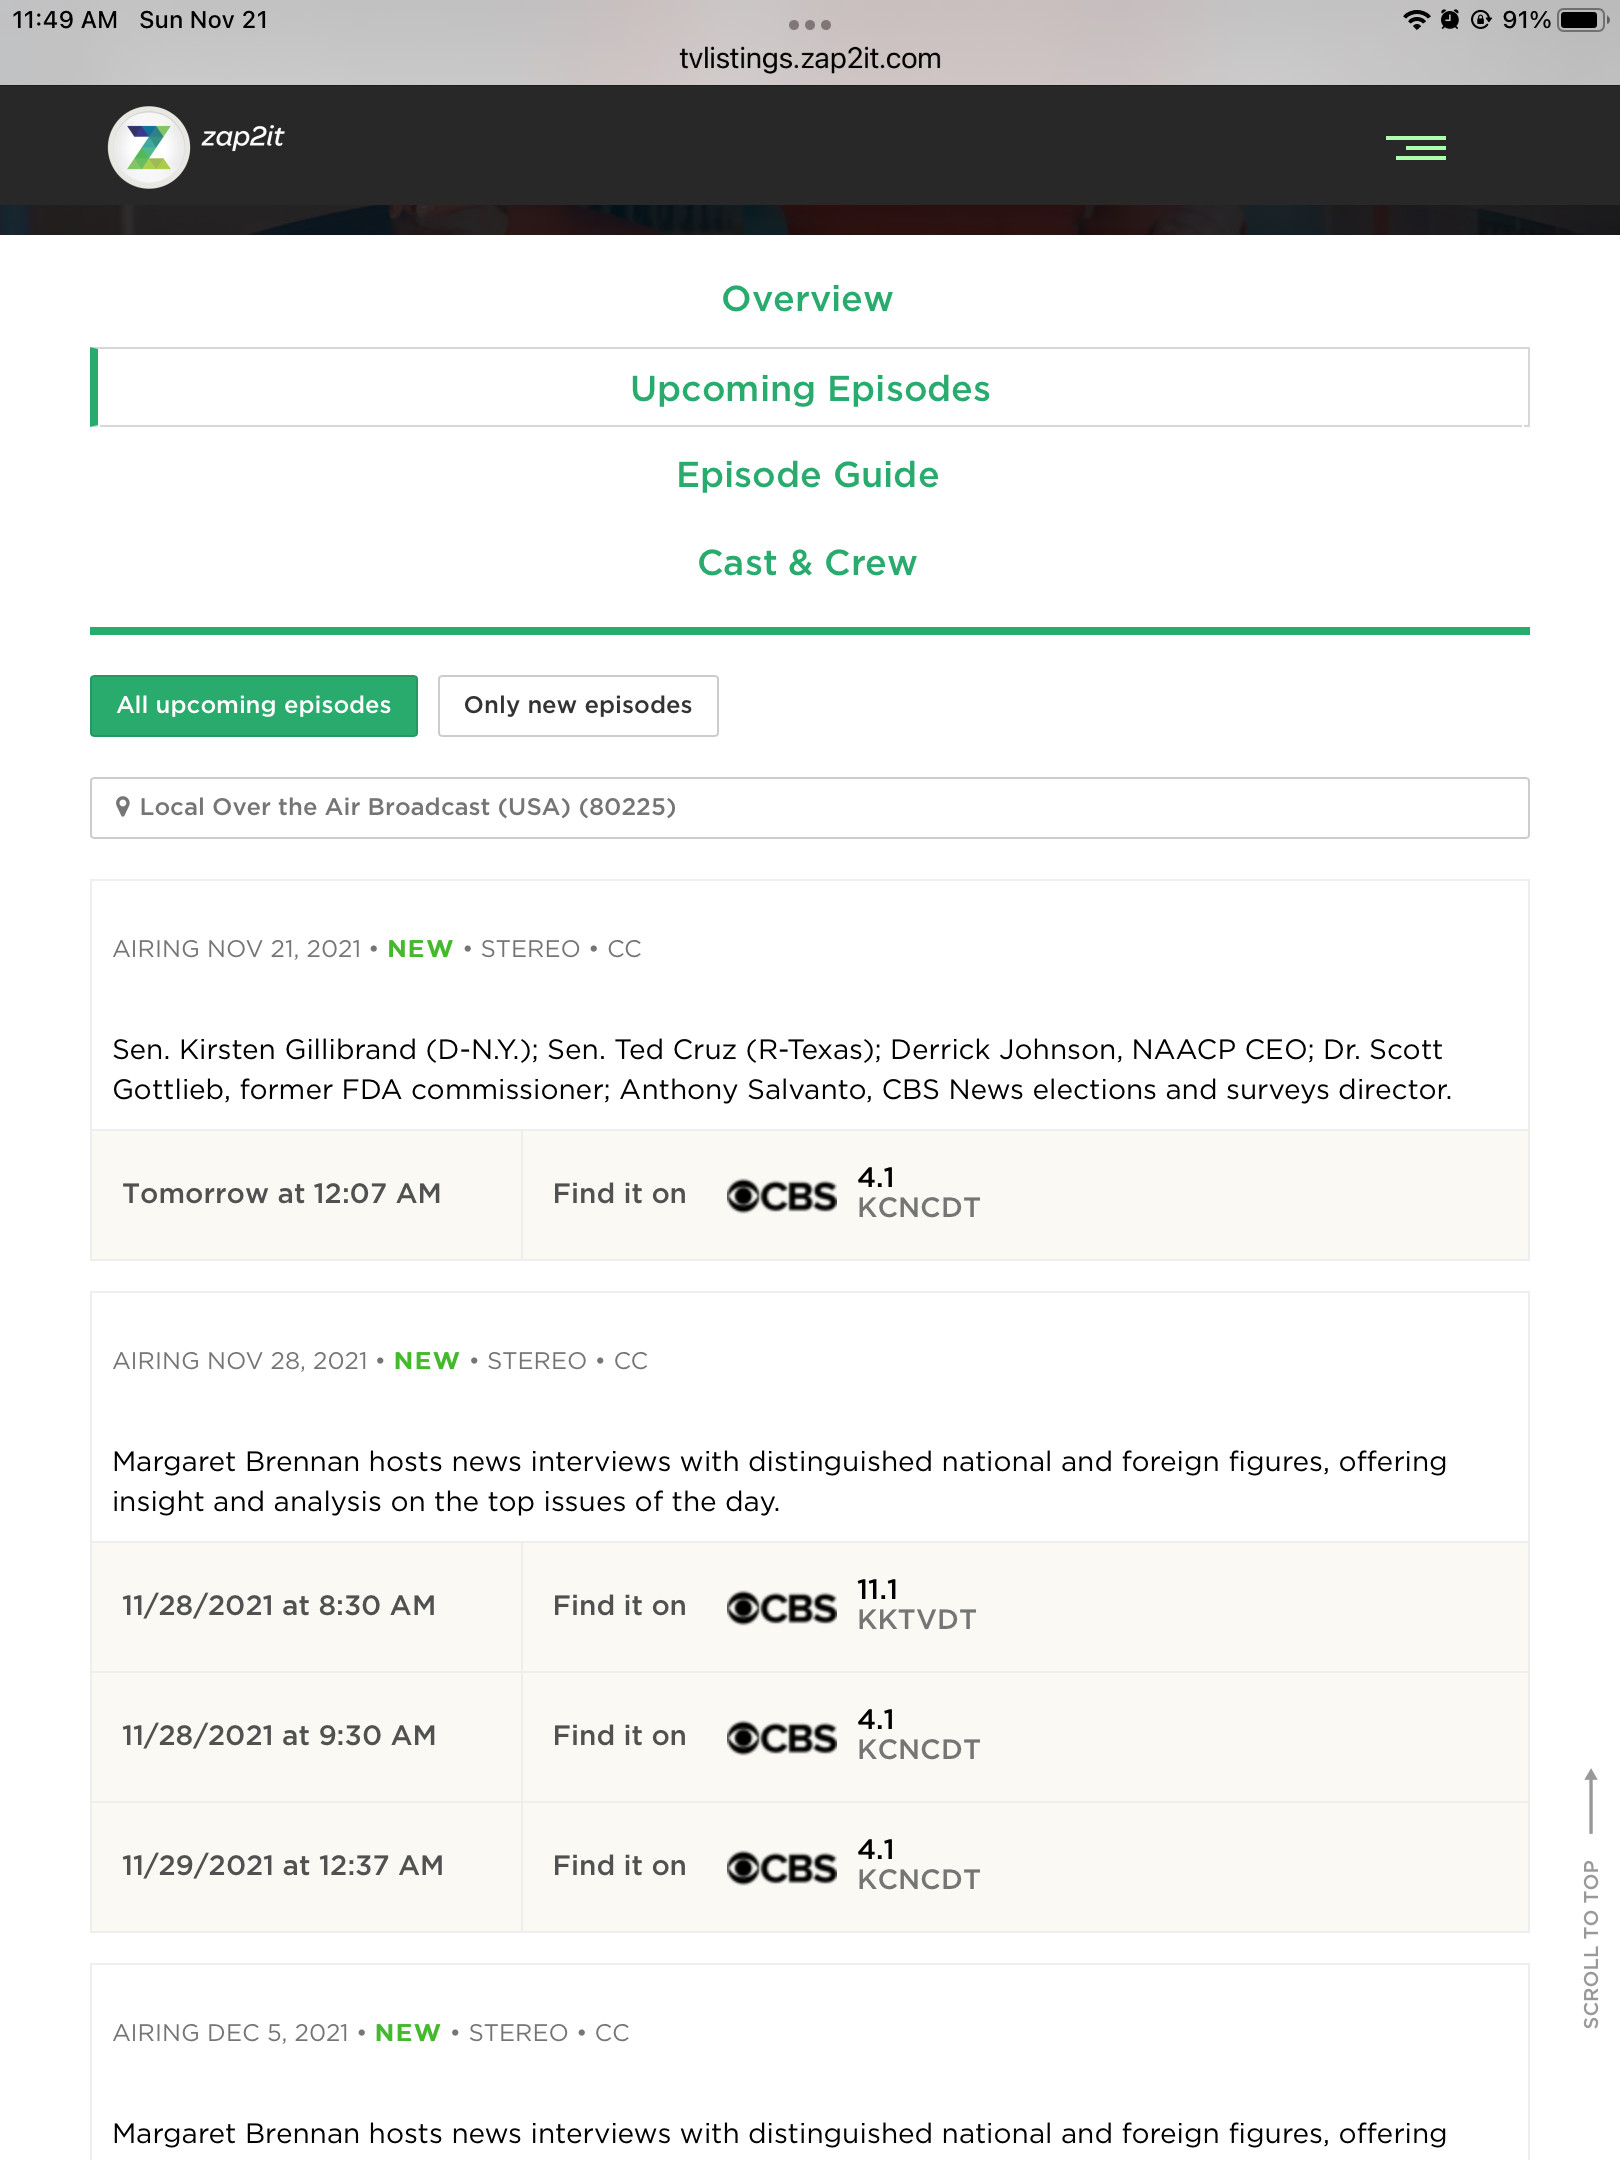
Task: Switch to Only new episodes filter
Action: [578, 706]
